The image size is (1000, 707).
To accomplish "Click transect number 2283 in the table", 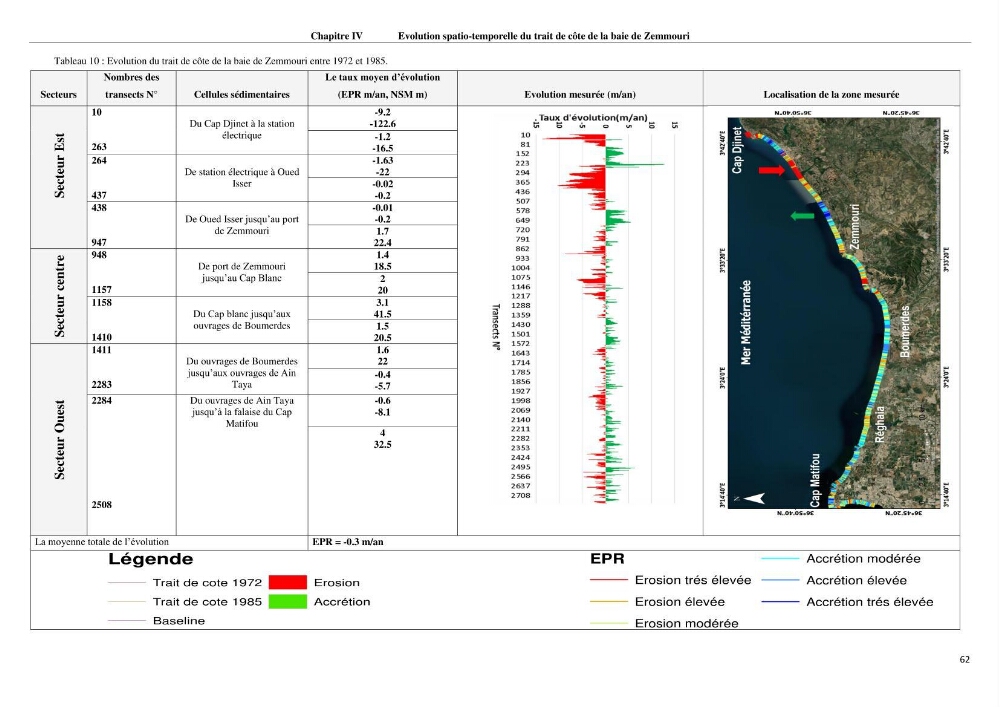I will tap(101, 384).
